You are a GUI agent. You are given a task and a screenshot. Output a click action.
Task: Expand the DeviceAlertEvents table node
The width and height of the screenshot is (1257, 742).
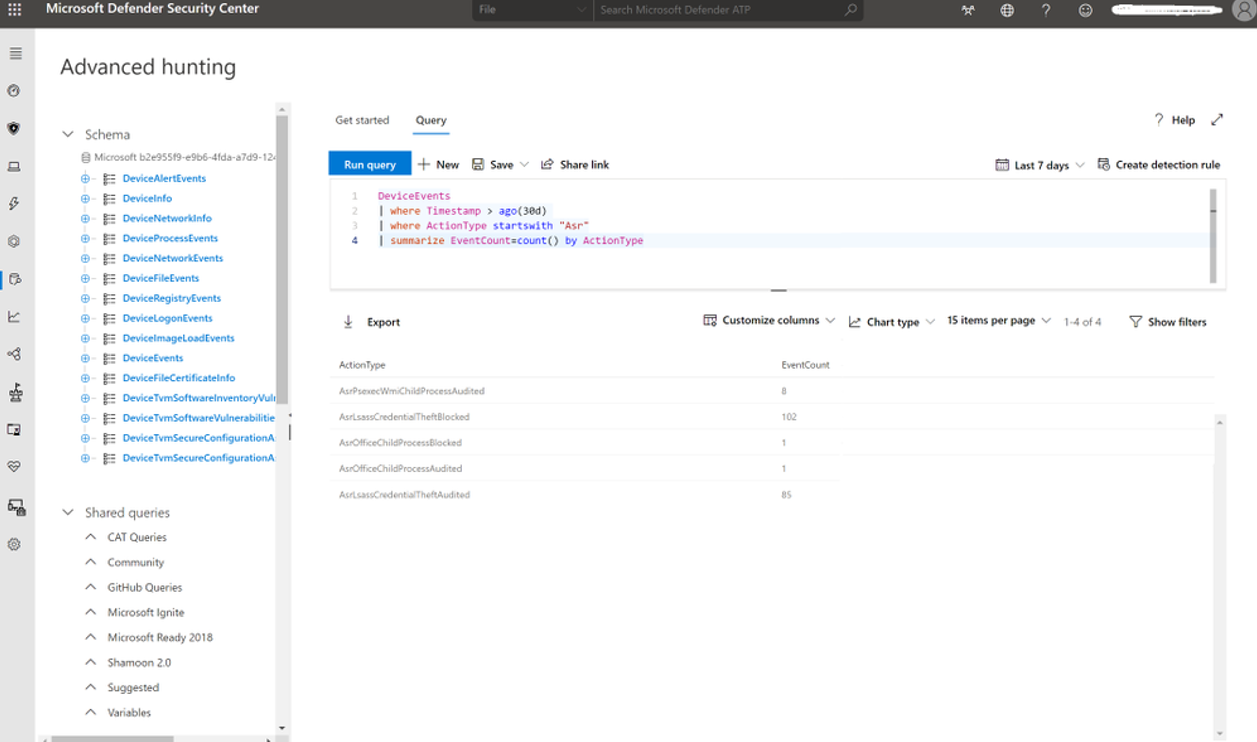pos(85,178)
